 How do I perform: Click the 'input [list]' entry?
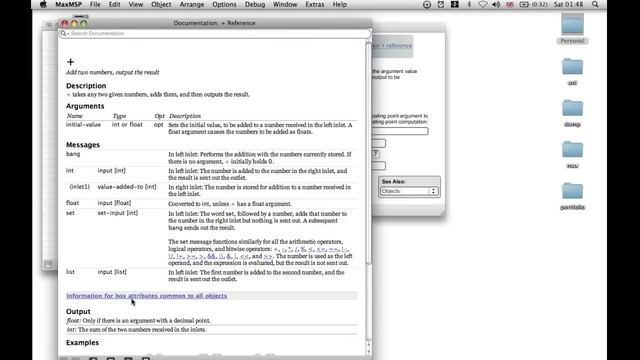click(x=112, y=272)
